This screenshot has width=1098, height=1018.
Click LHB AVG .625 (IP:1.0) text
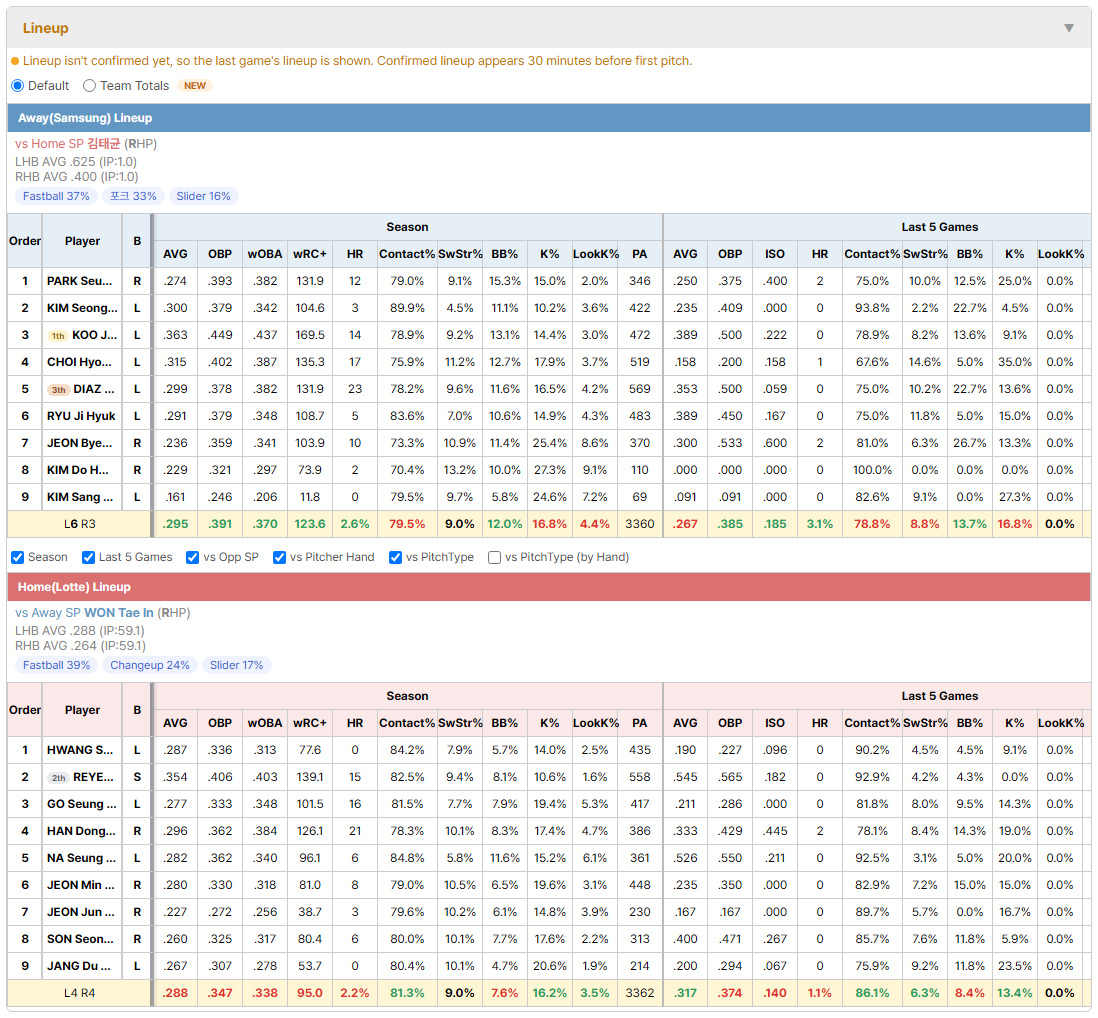point(76,162)
